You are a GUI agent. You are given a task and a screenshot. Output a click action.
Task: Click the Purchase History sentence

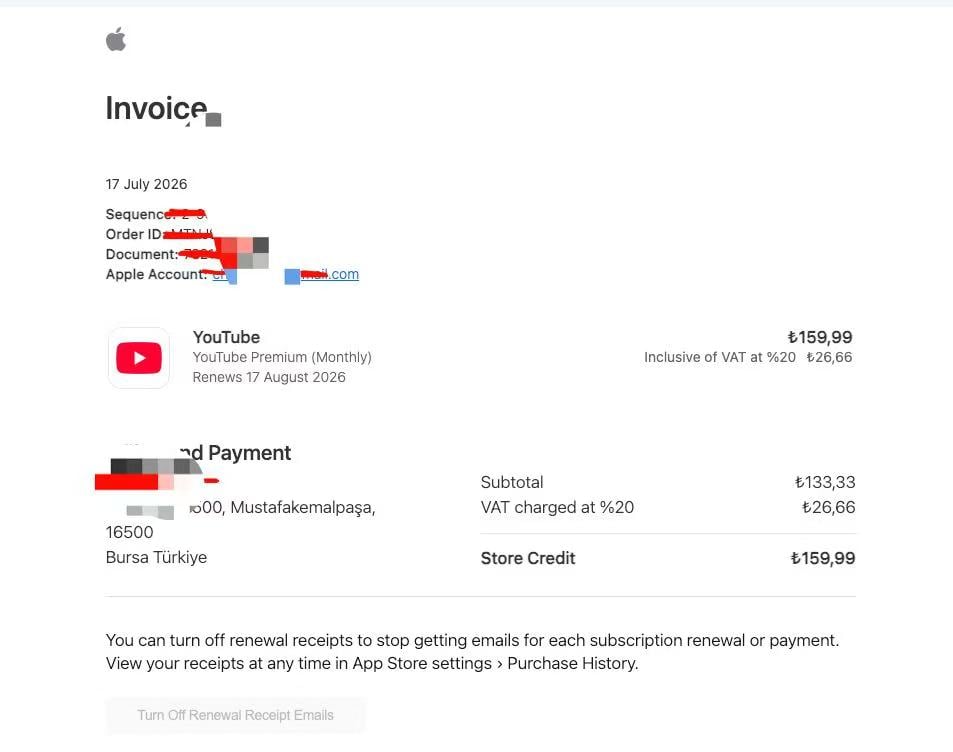pyautogui.click(x=372, y=663)
